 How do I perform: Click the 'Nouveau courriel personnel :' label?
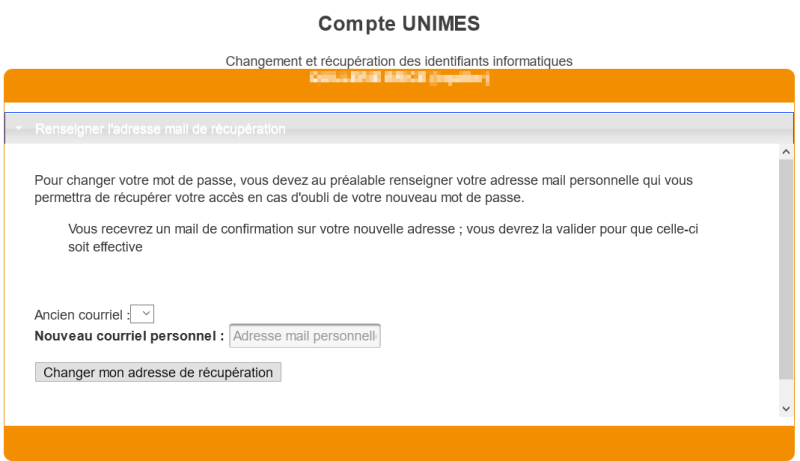129,336
